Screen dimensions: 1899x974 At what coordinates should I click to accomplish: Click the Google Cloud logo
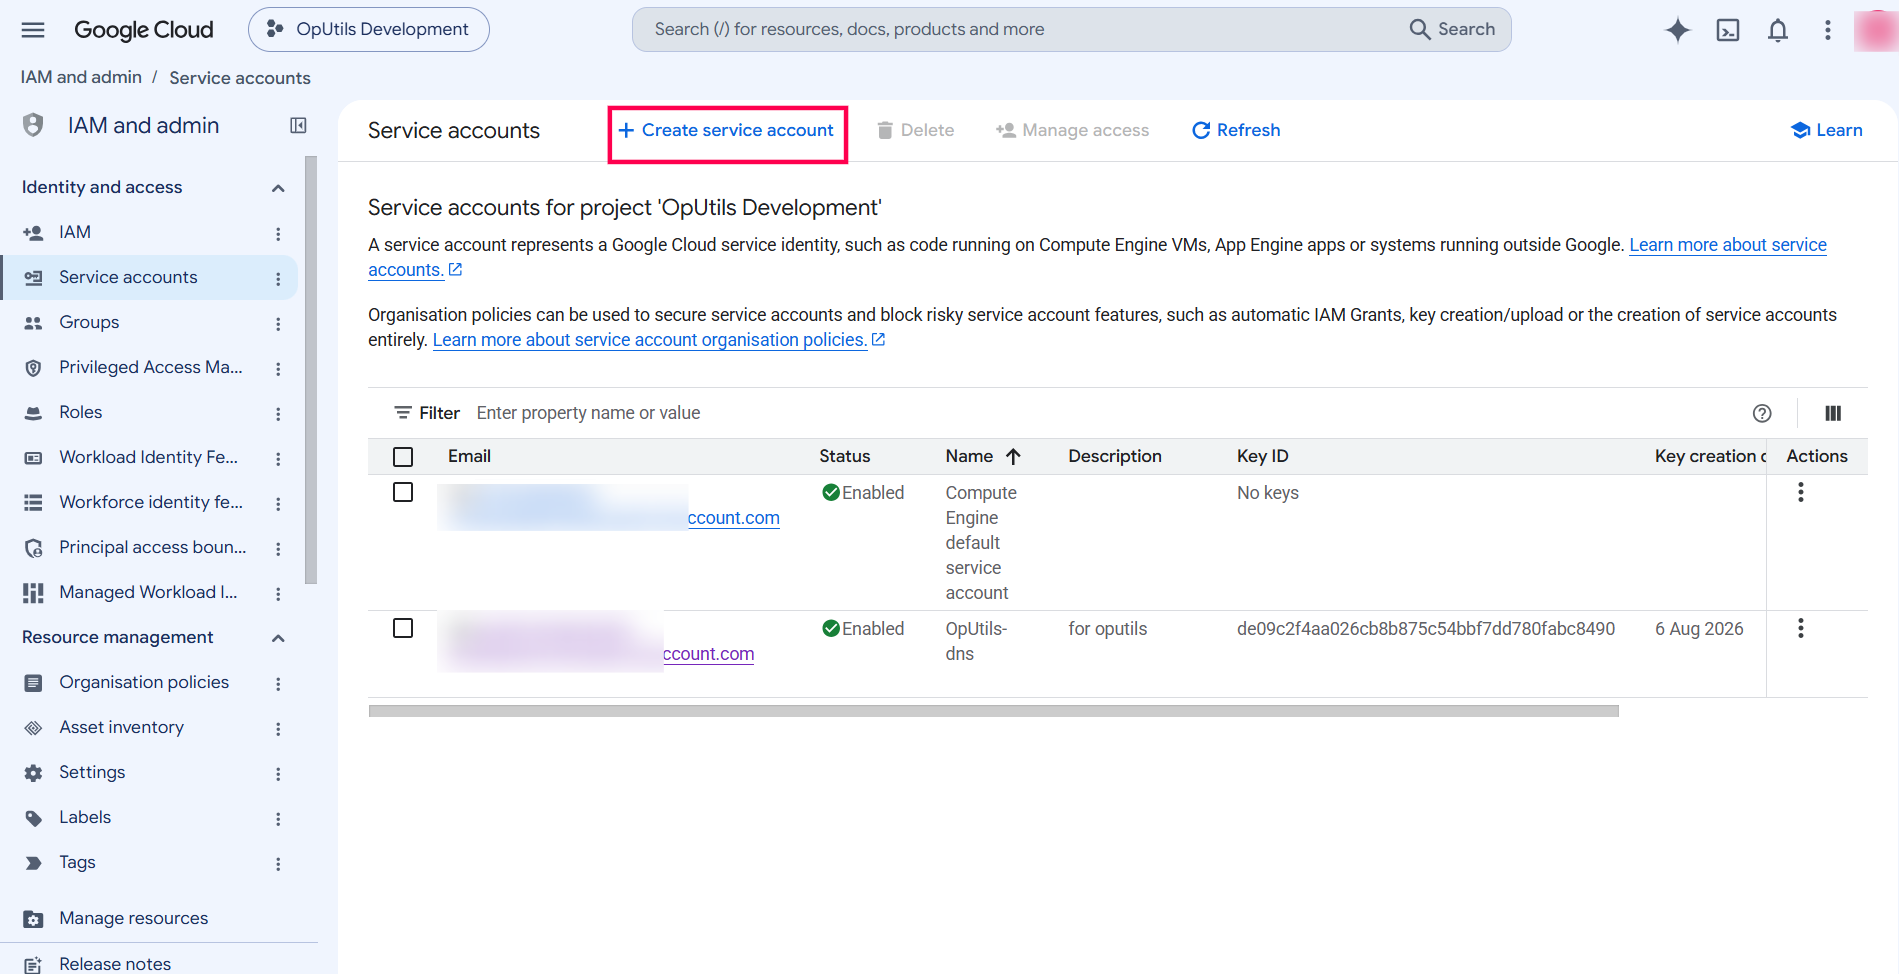pyautogui.click(x=143, y=30)
